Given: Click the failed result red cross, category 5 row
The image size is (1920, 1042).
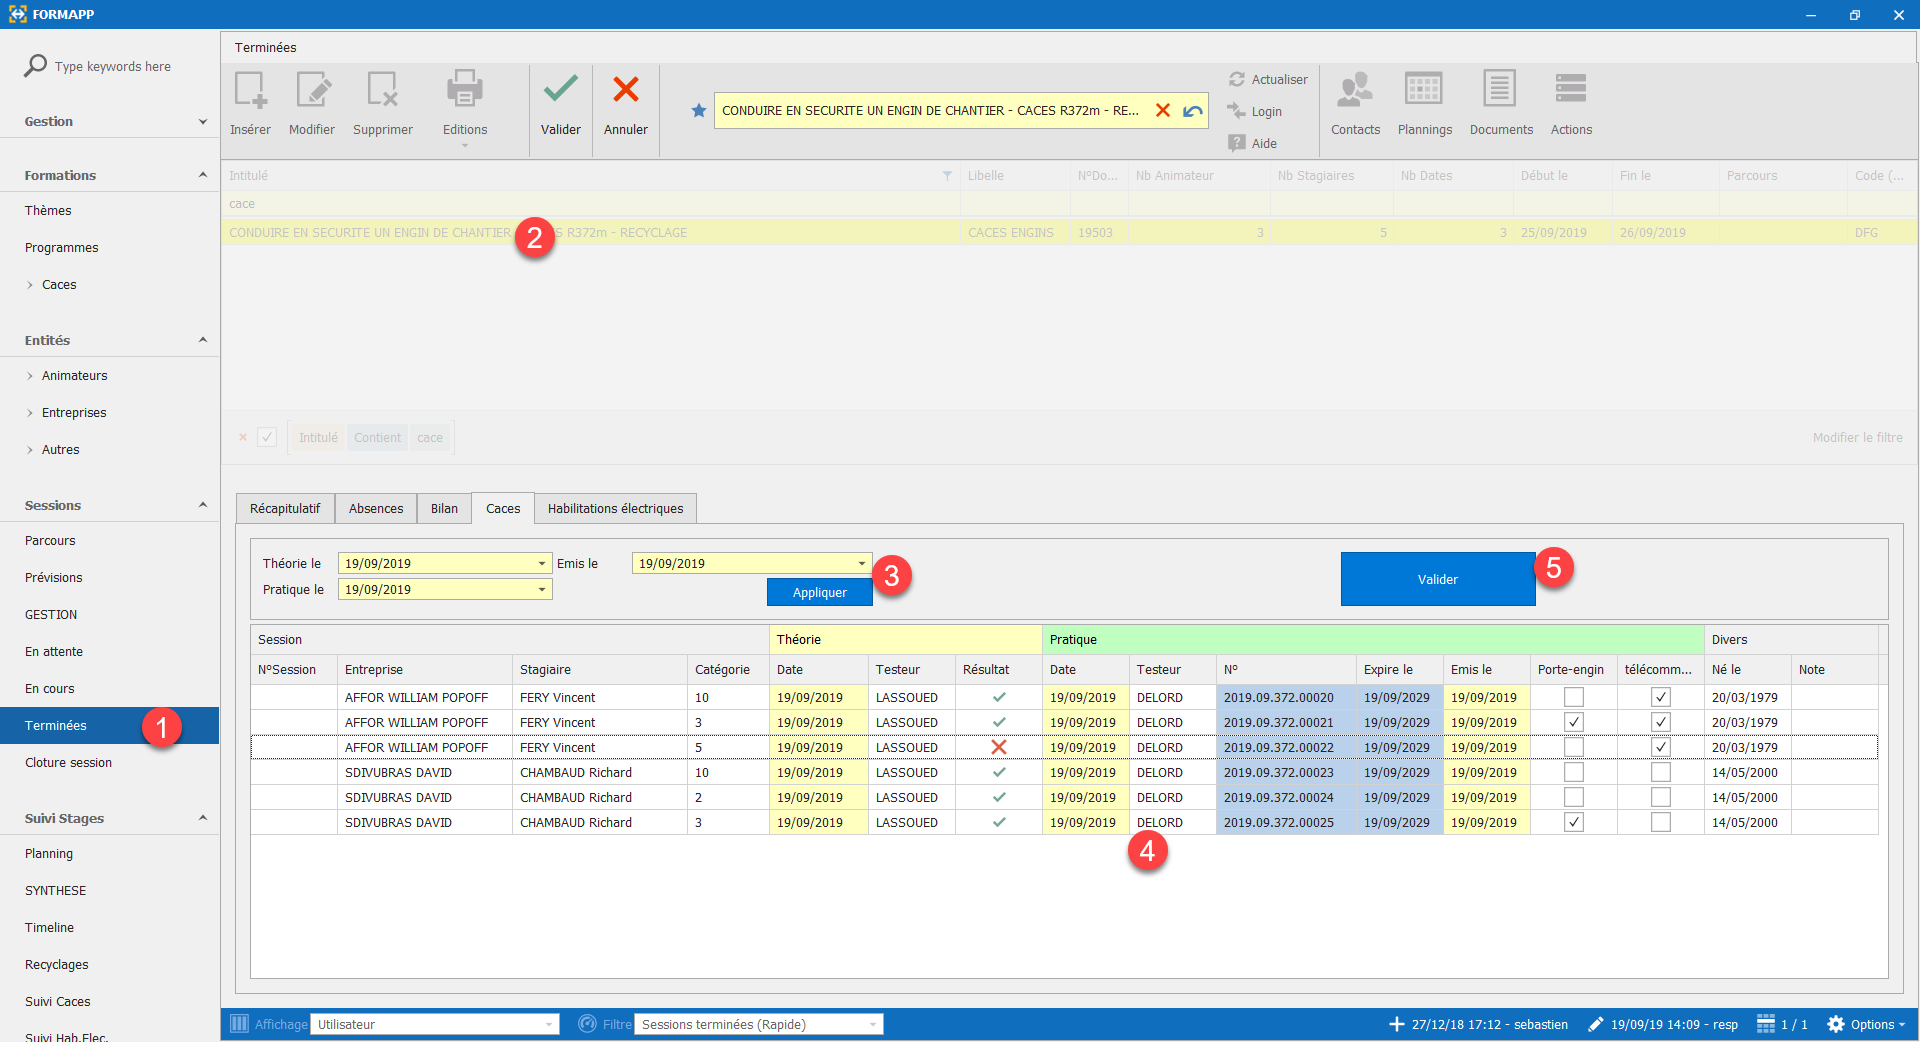Looking at the screenshot, I should (x=998, y=747).
